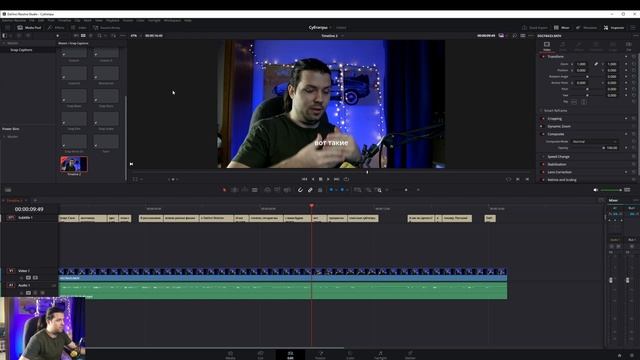Jump to last frame in viewer transport
The image size is (640, 360).
pos(337,179)
